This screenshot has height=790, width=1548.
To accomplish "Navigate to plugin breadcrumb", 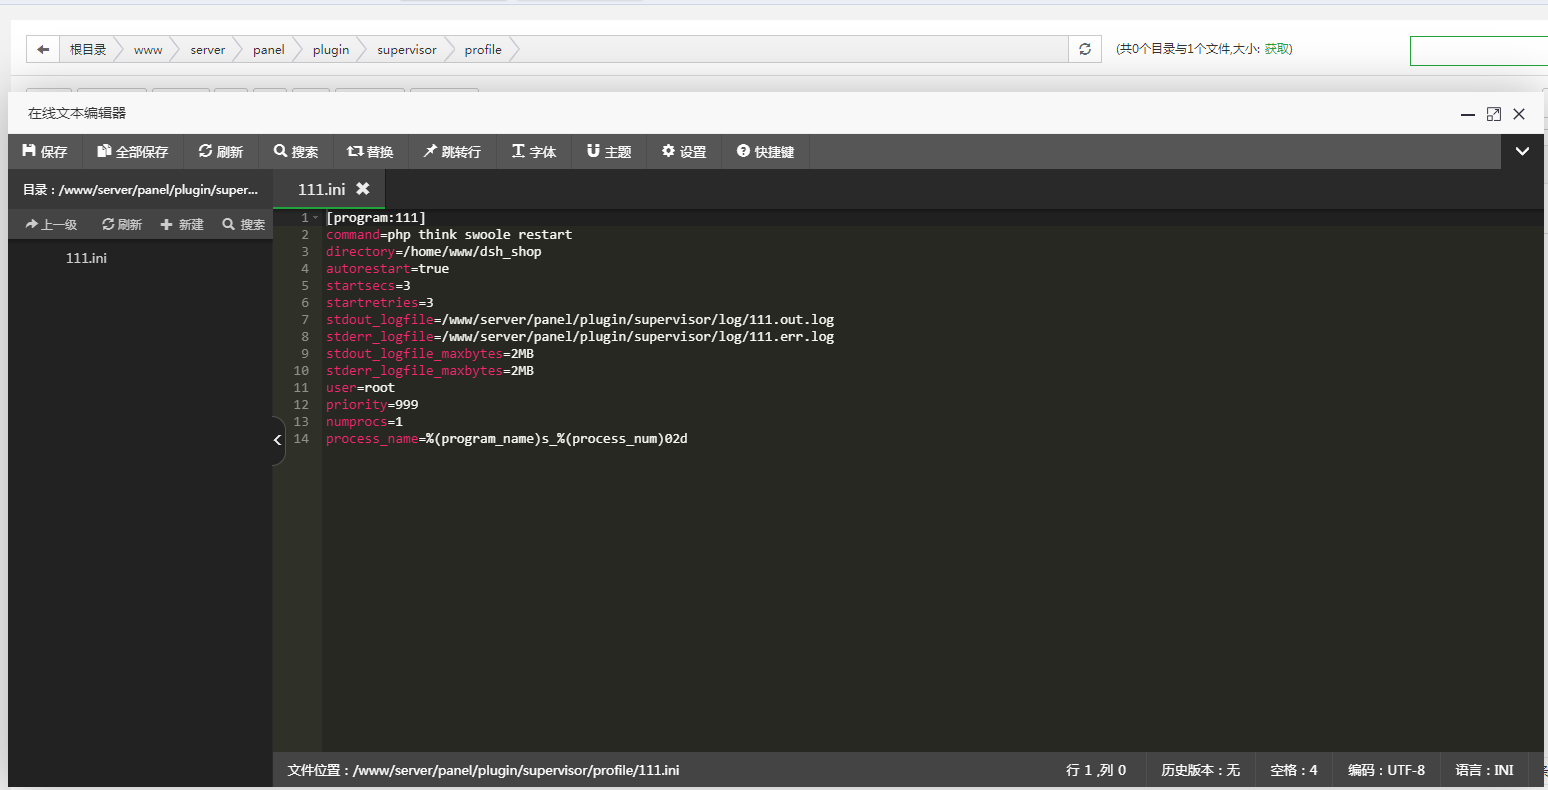I will coord(331,49).
